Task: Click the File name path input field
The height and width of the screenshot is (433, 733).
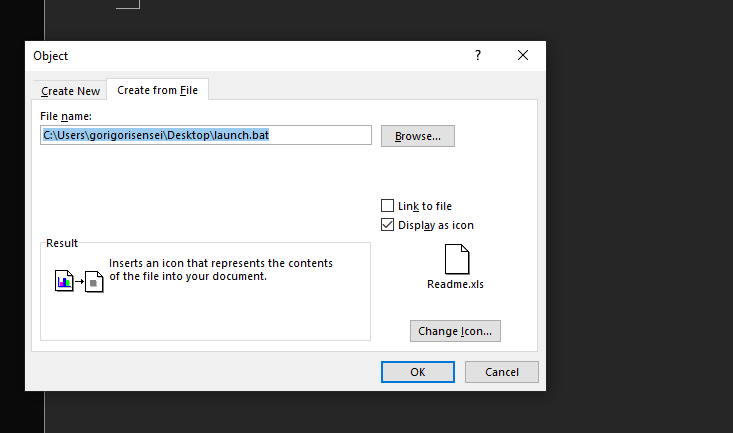Action: pos(206,135)
